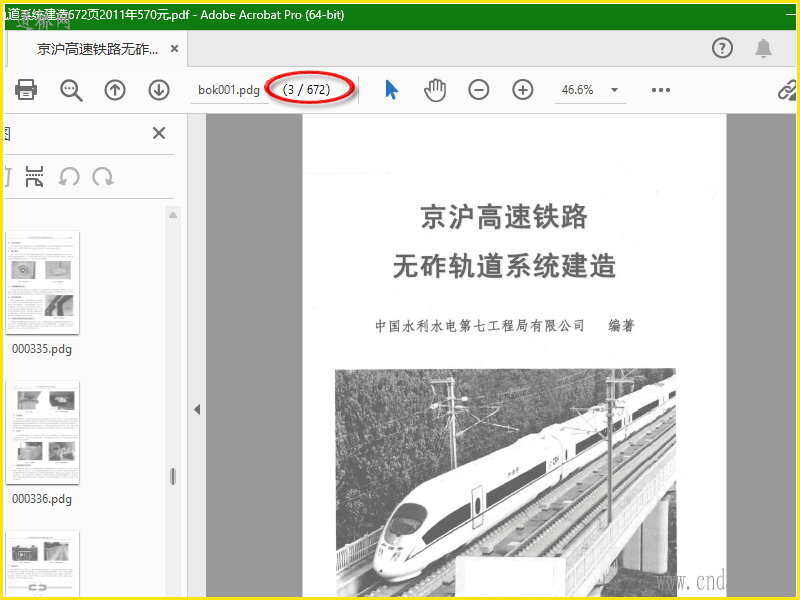This screenshot has height=600, width=800.
Task: Click the Print file icon
Action: 26,90
